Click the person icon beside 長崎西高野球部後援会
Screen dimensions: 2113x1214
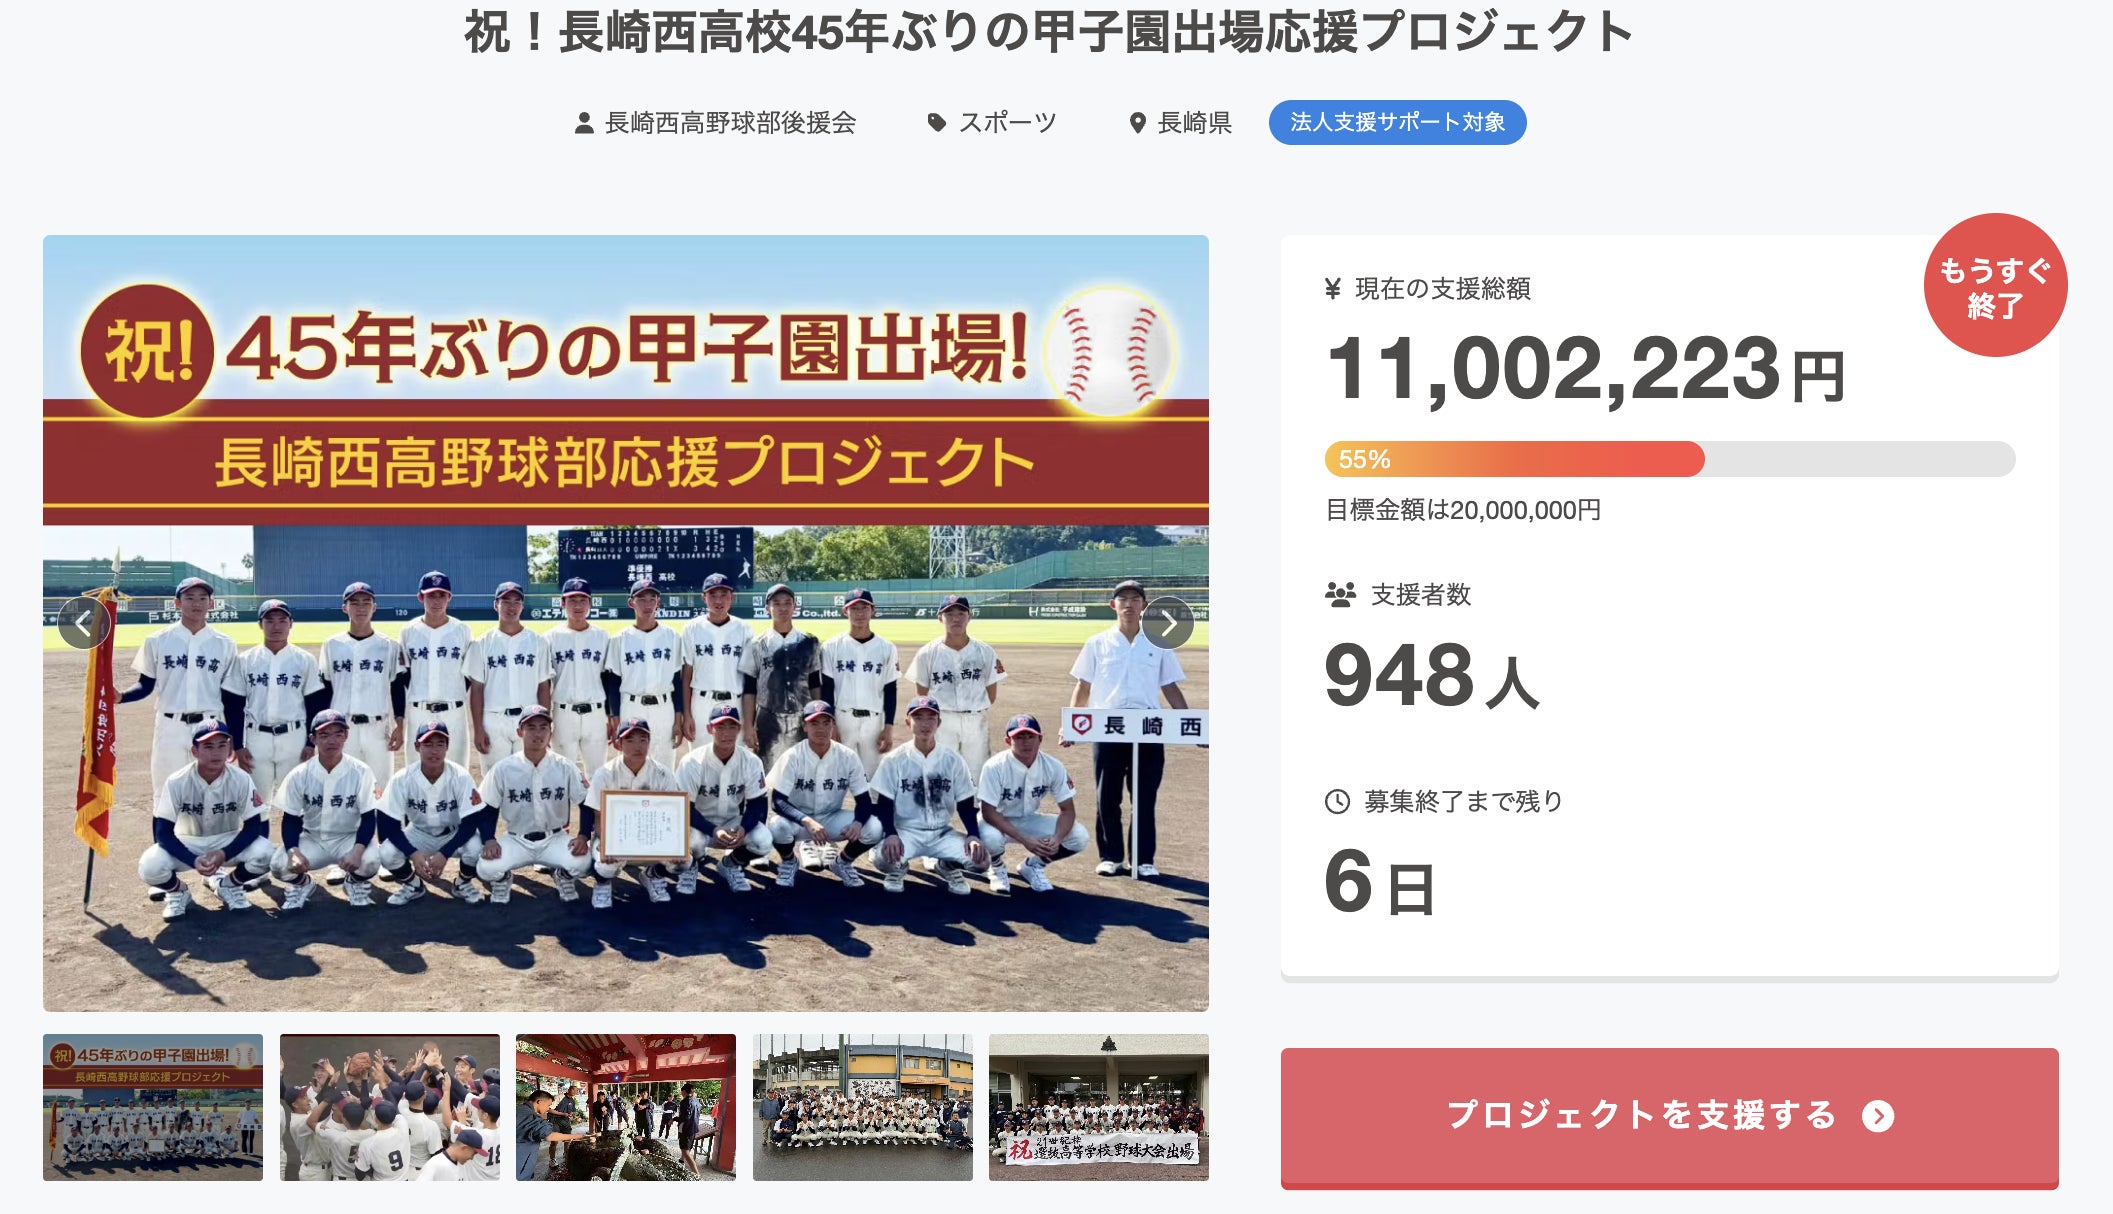(x=584, y=123)
